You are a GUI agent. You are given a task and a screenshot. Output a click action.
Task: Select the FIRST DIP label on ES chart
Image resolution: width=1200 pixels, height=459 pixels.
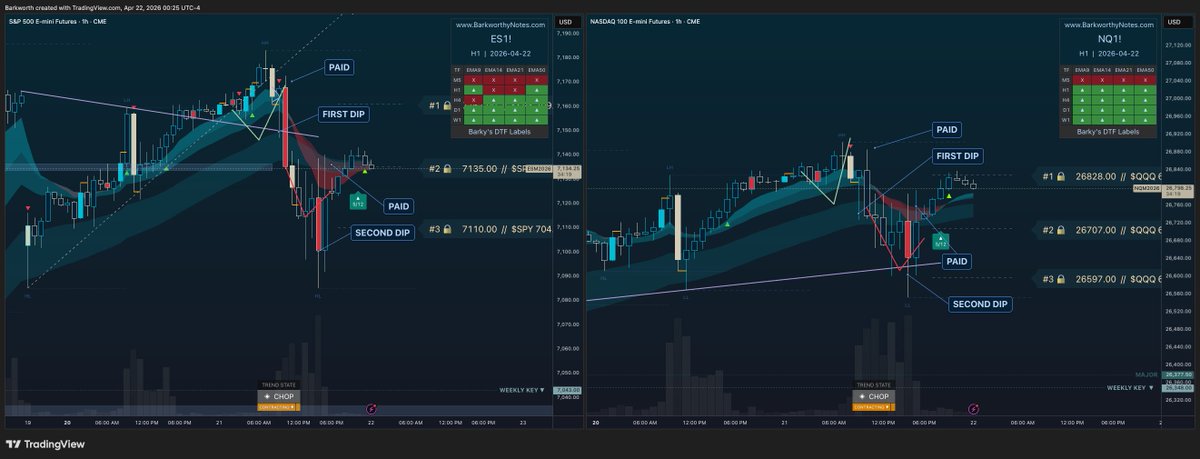[343, 114]
